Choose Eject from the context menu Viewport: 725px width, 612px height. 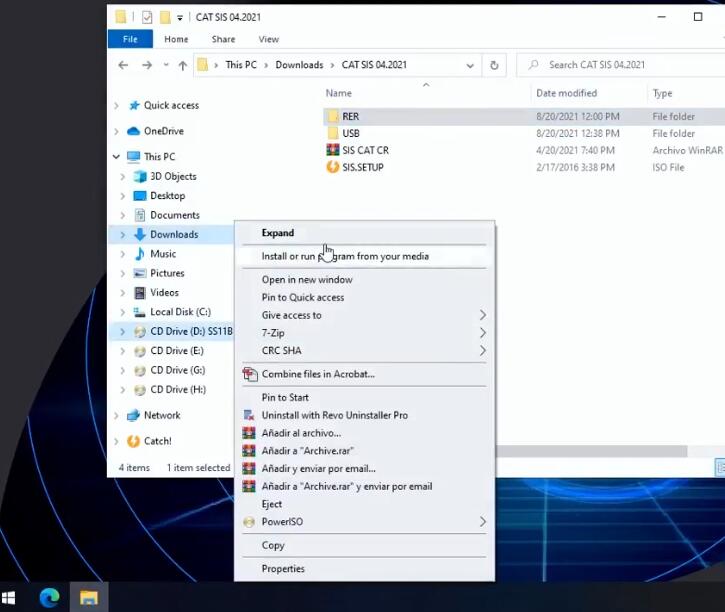click(364, 504)
